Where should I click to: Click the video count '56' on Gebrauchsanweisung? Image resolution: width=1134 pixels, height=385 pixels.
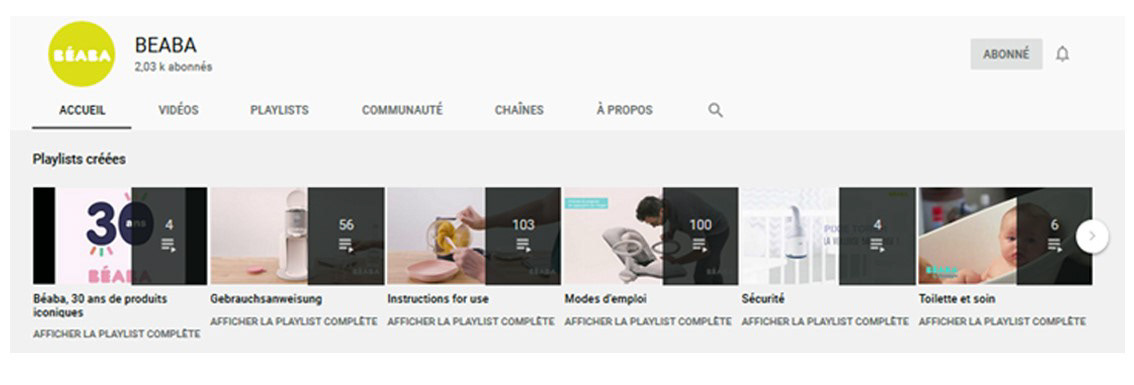[346, 225]
